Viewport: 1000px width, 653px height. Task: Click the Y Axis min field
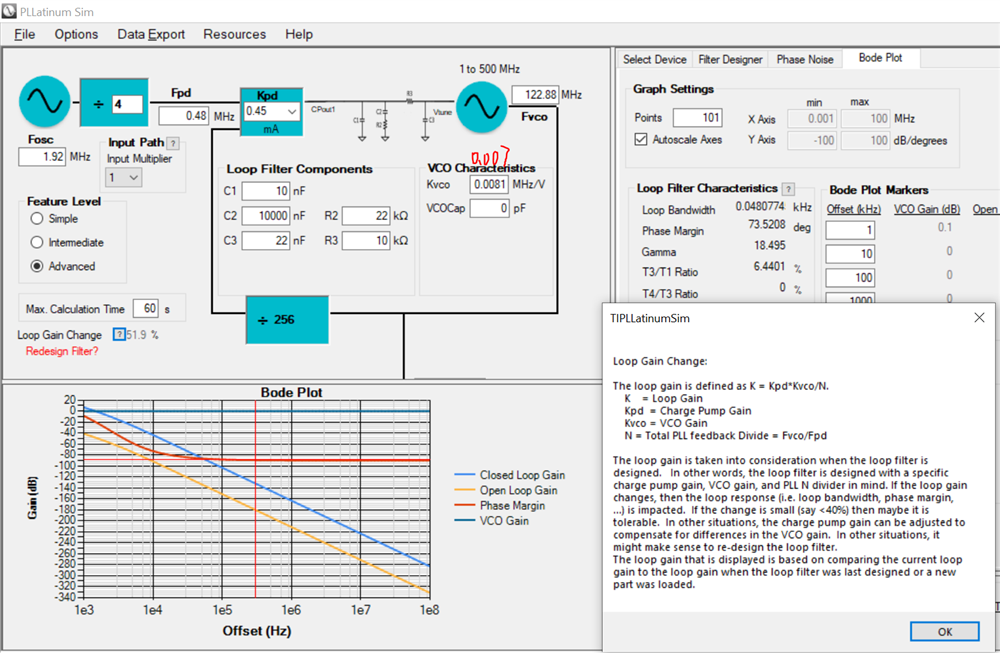tap(812, 140)
